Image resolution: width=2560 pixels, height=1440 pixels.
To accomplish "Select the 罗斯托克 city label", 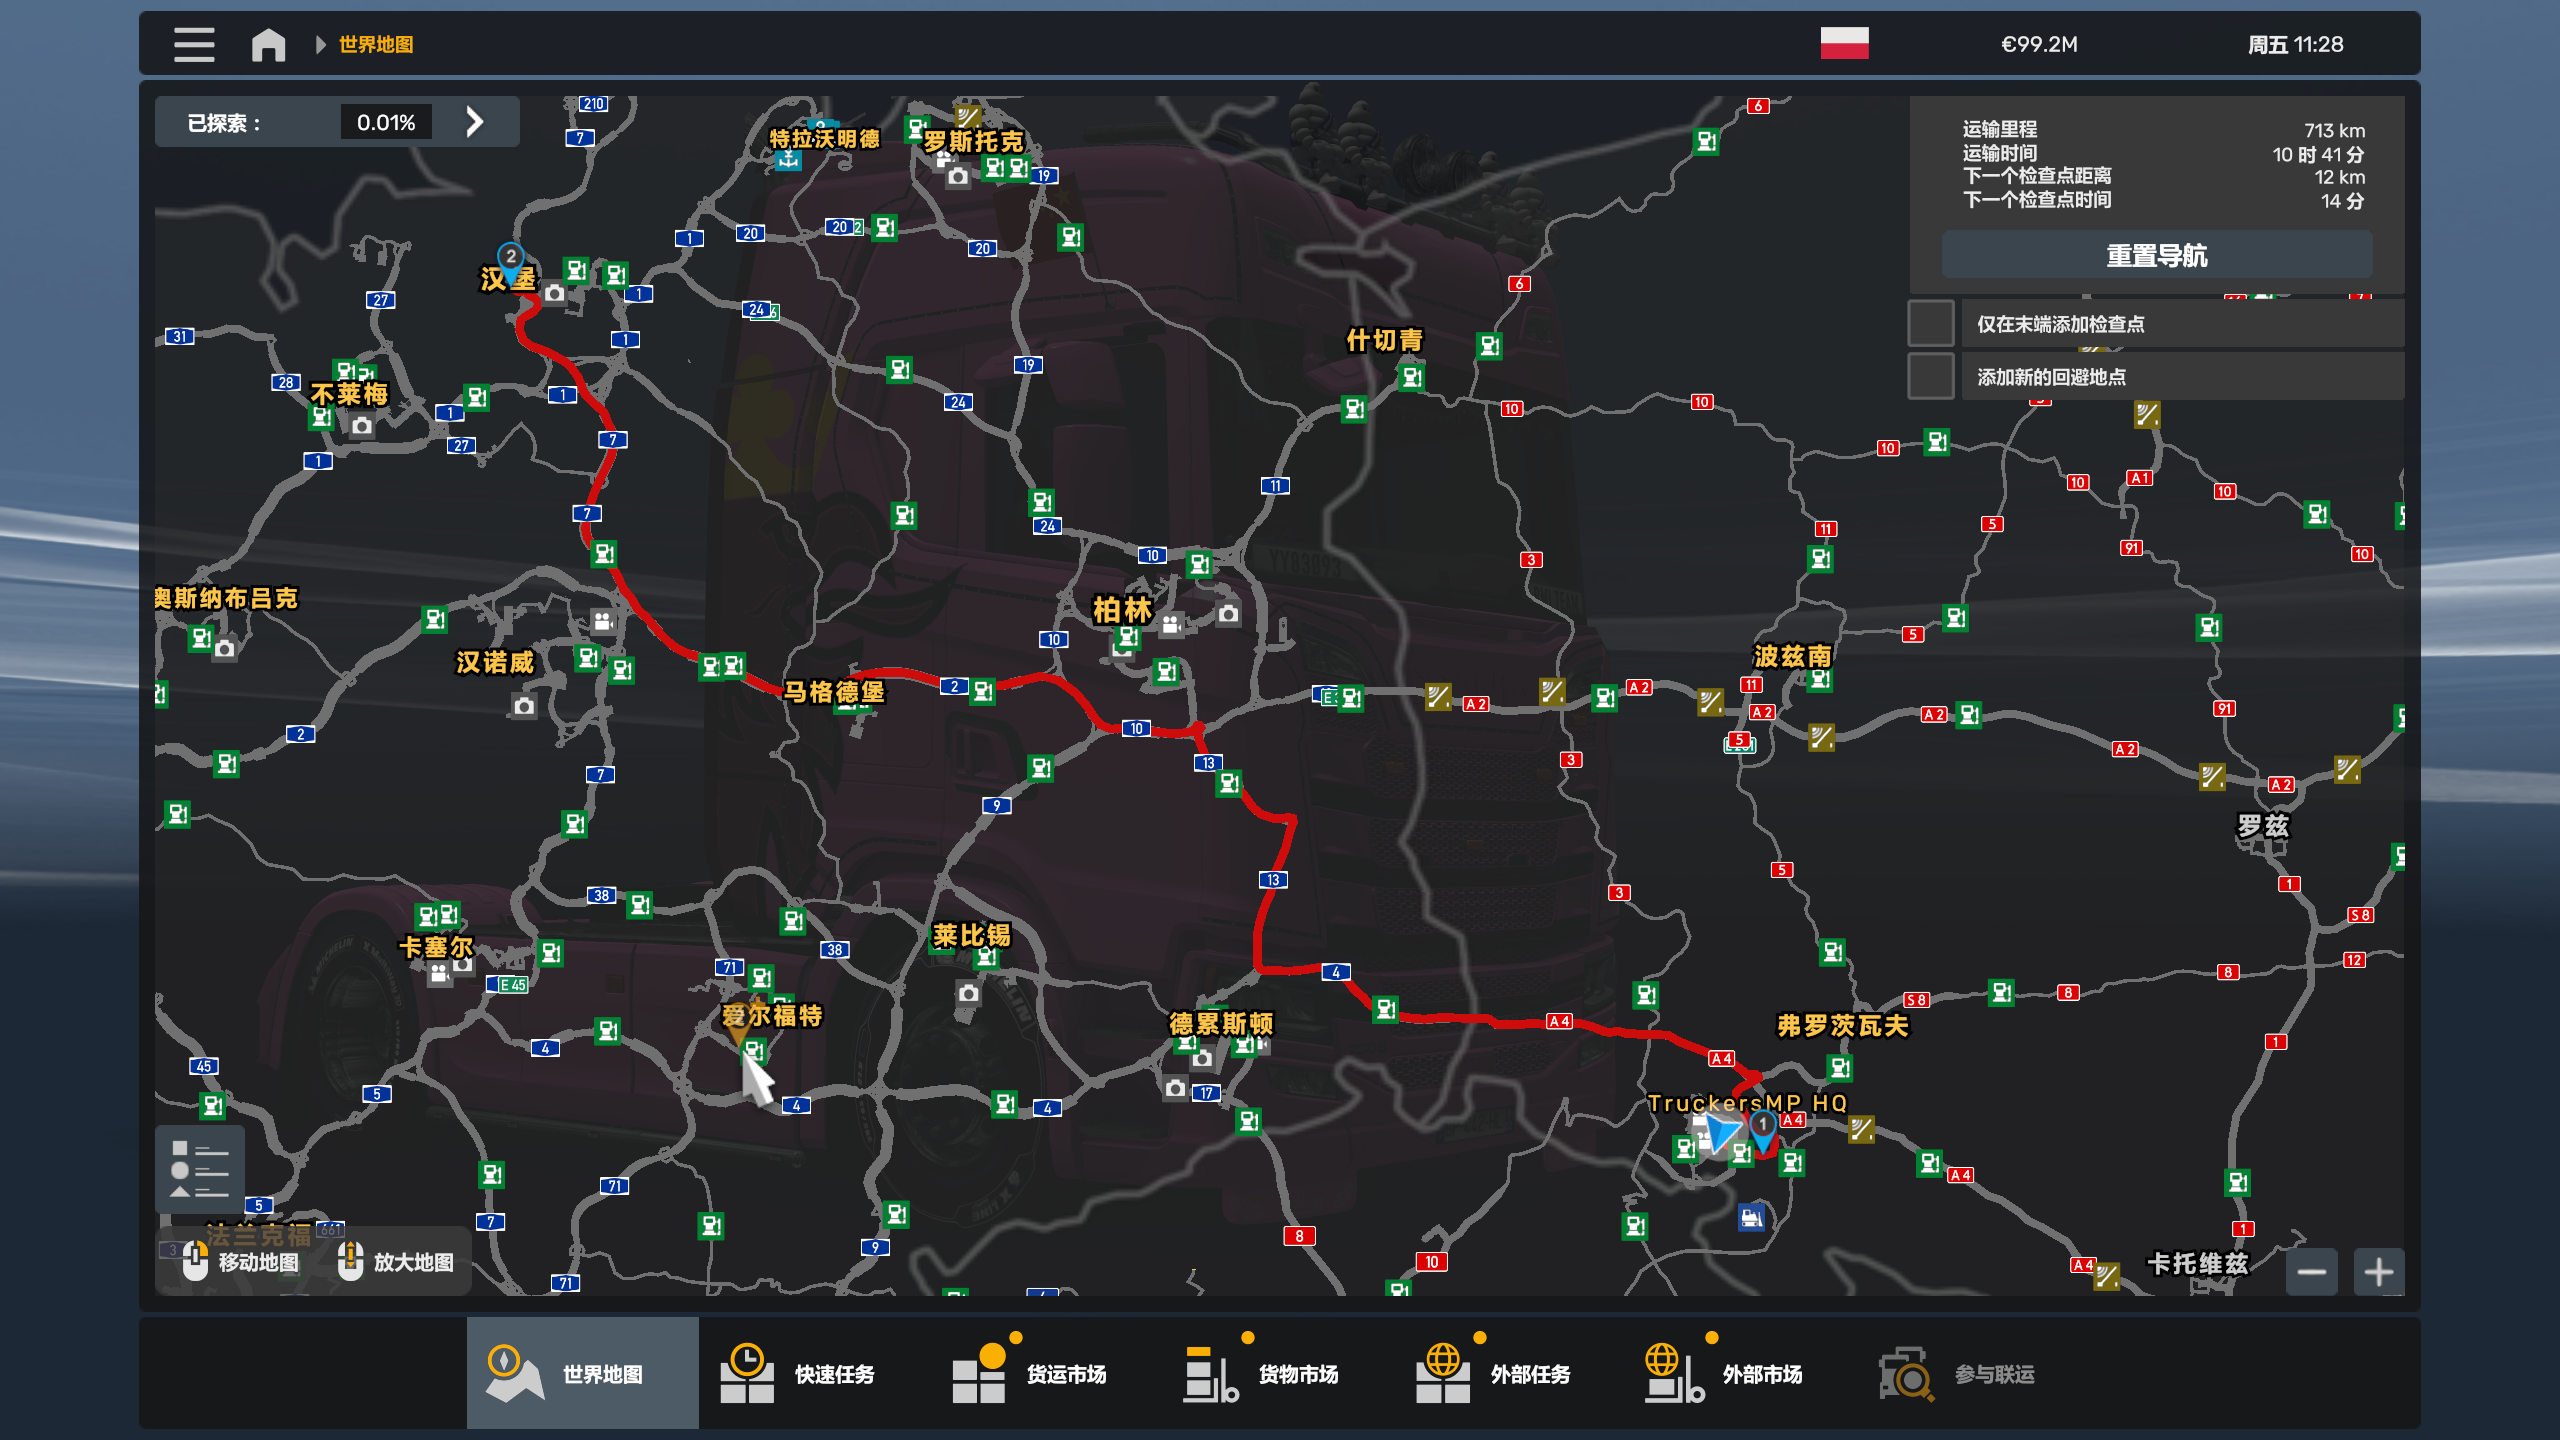I will tap(973, 141).
